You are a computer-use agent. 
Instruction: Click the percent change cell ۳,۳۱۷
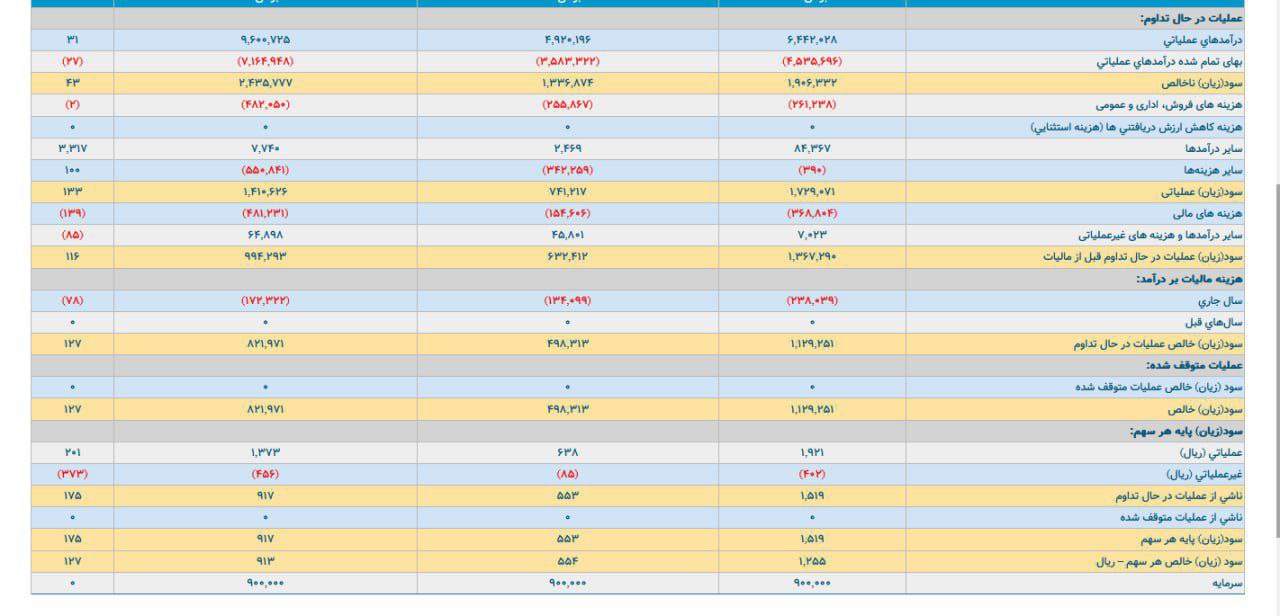[72, 148]
